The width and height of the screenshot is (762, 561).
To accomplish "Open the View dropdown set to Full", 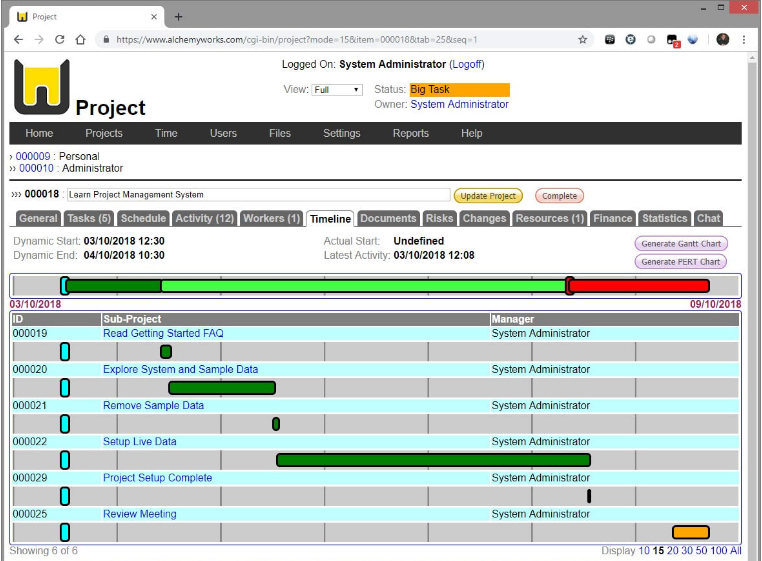I will click(336, 90).
